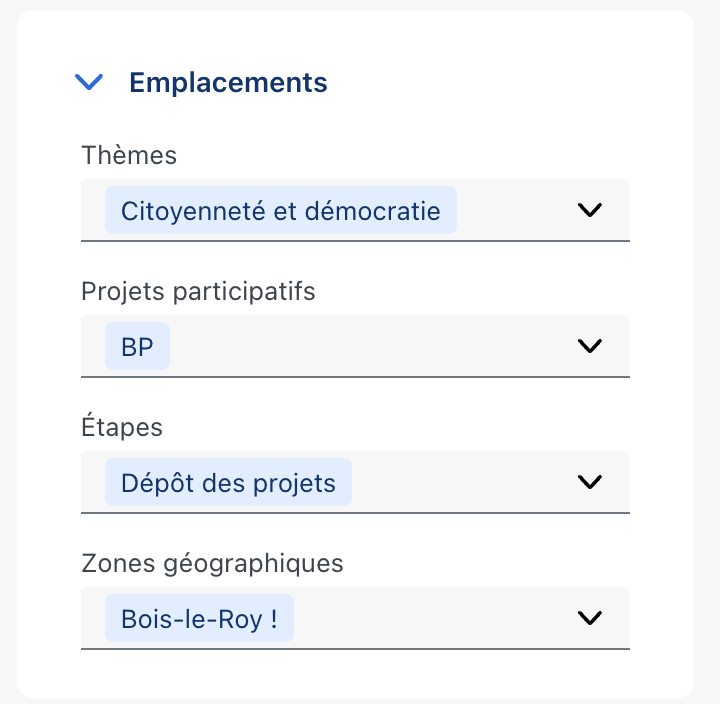Click the Étapes field label

(122, 427)
